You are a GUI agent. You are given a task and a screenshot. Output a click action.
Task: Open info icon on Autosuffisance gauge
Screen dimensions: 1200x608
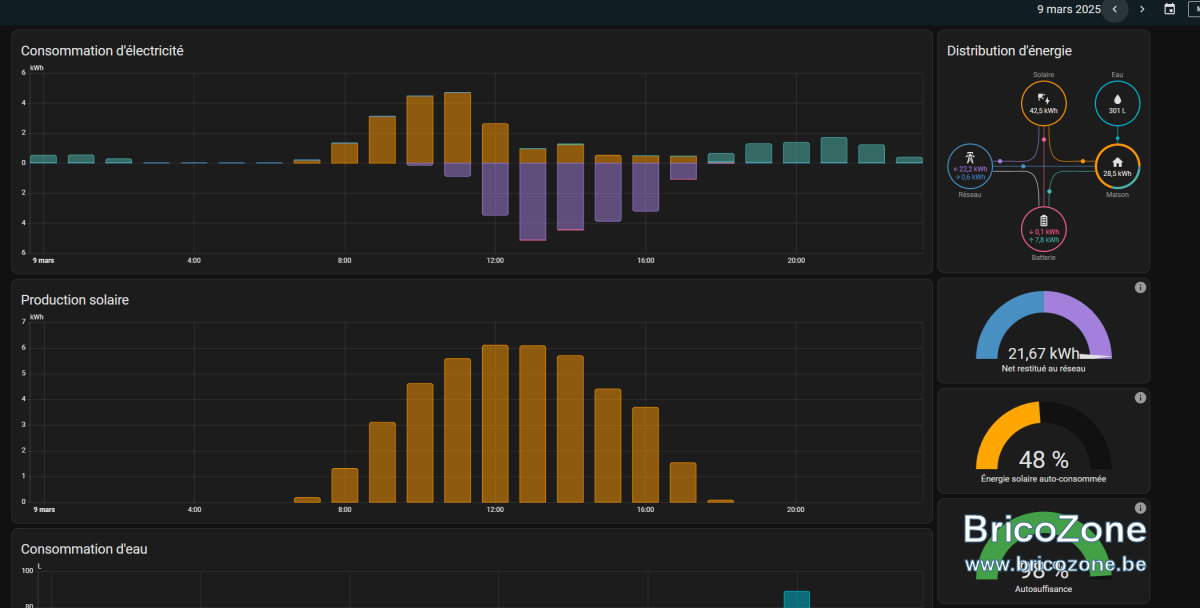(x=1140, y=508)
